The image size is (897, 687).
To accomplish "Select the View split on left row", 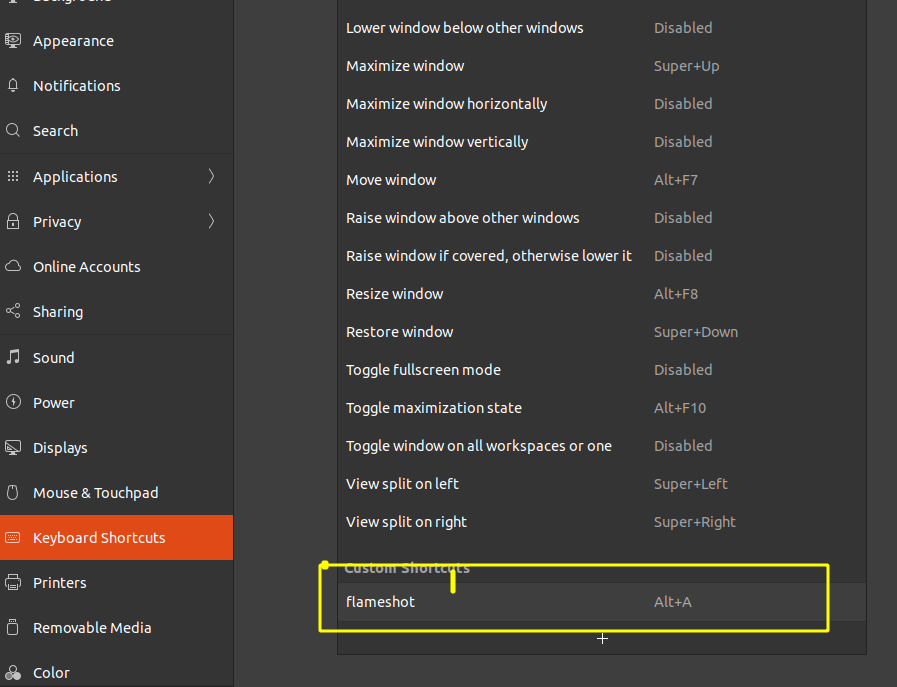I will [x=602, y=483].
